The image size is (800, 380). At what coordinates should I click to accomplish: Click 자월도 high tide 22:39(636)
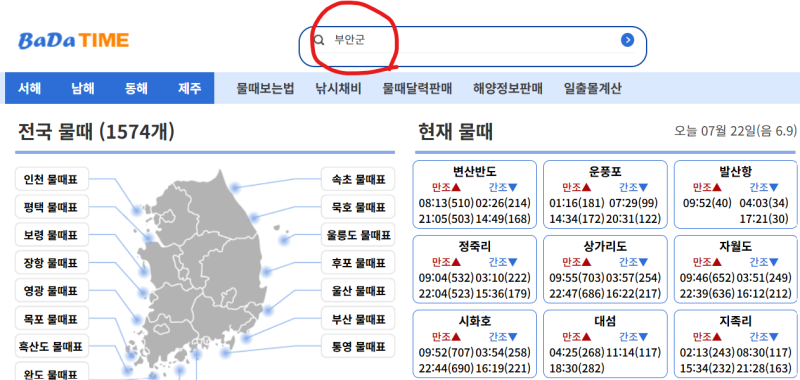[x=707, y=294]
